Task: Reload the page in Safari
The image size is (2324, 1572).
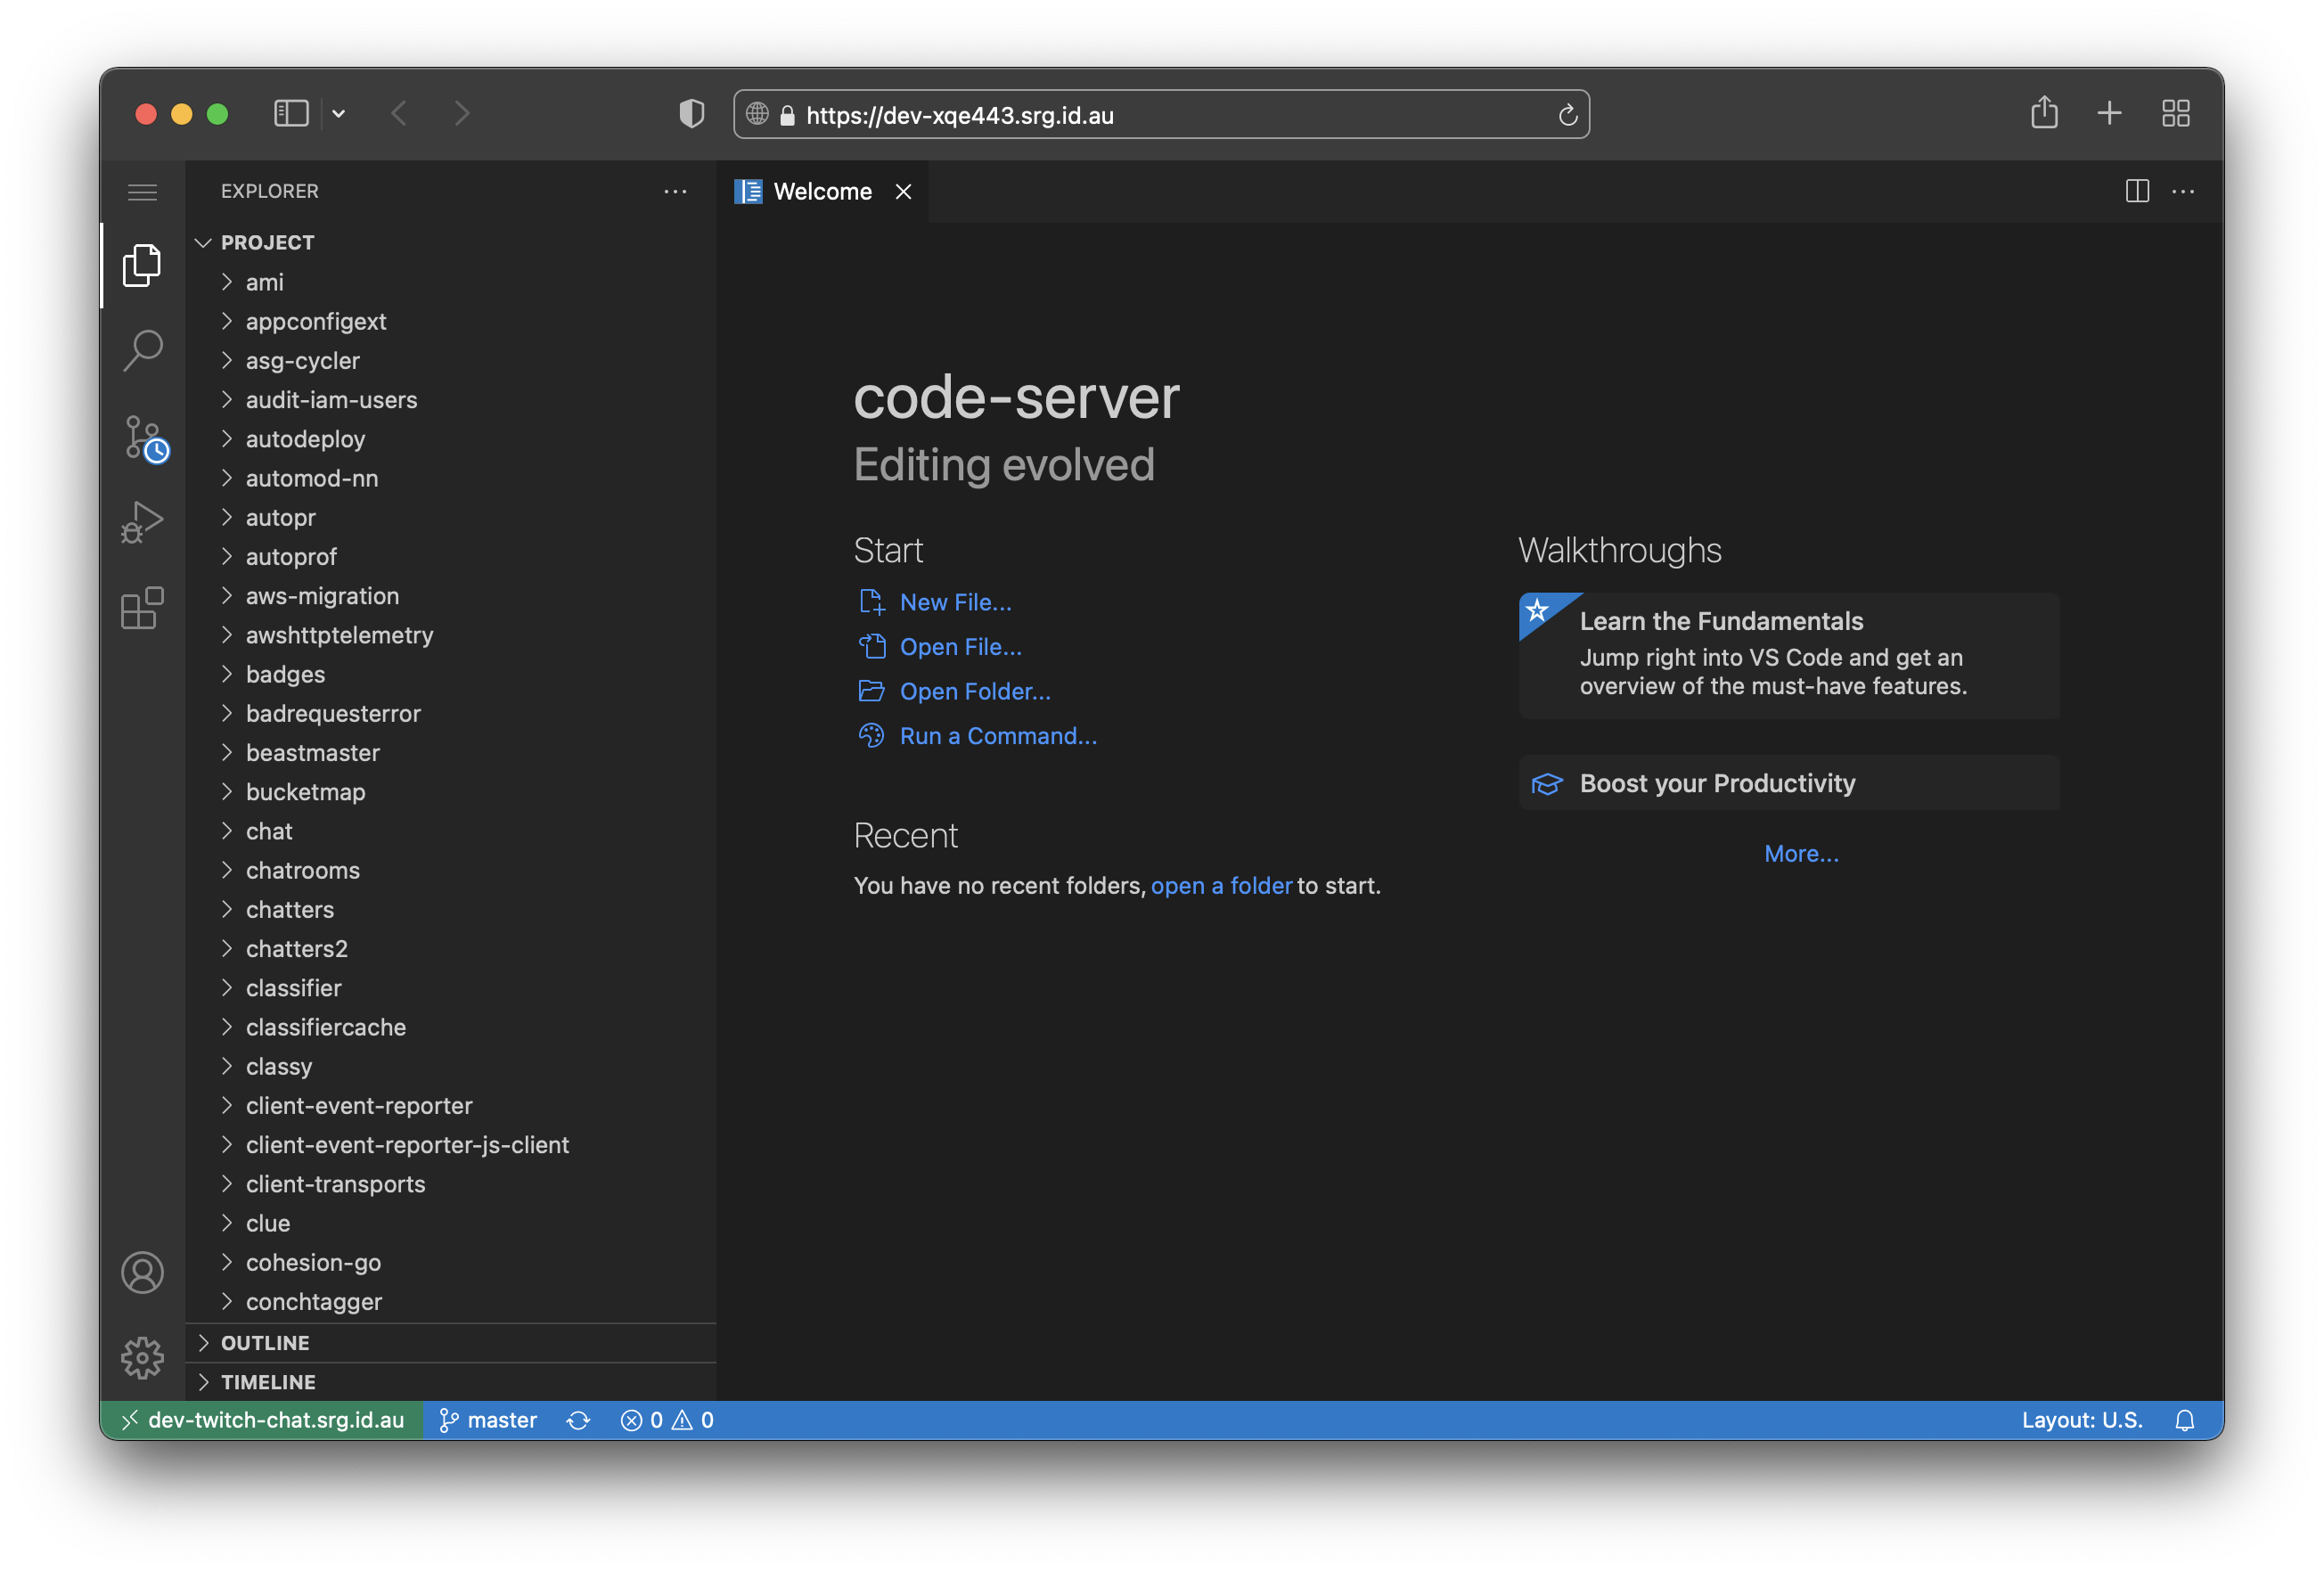Action: pos(1567,114)
